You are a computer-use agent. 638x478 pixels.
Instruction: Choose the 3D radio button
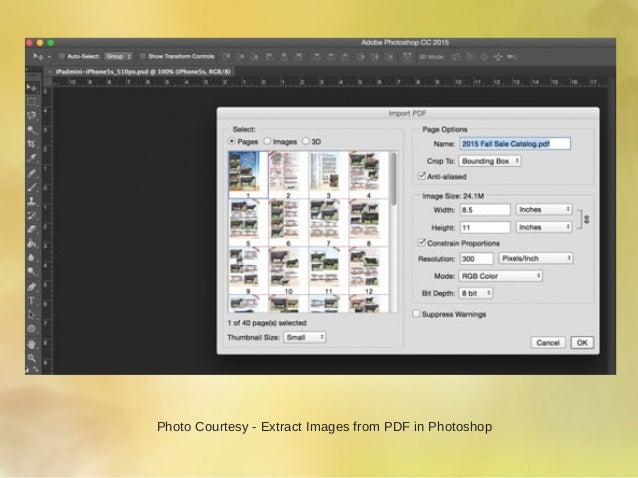click(x=306, y=141)
